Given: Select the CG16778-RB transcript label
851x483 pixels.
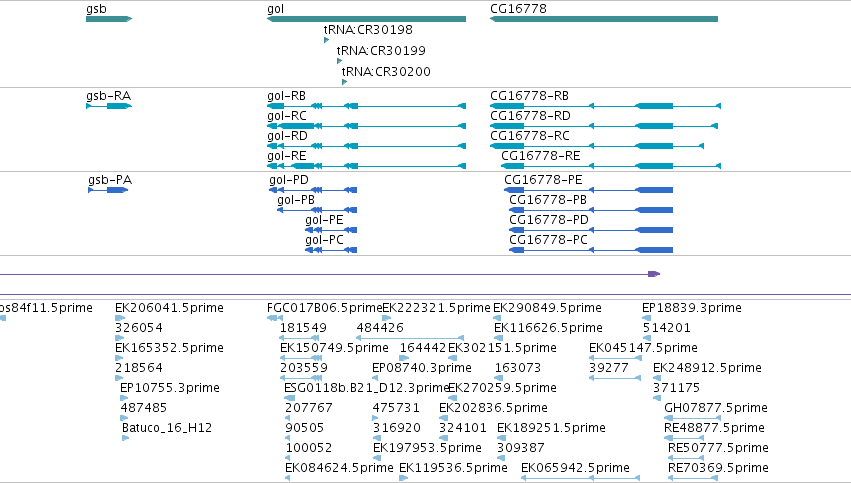Looking at the screenshot, I should [530, 96].
